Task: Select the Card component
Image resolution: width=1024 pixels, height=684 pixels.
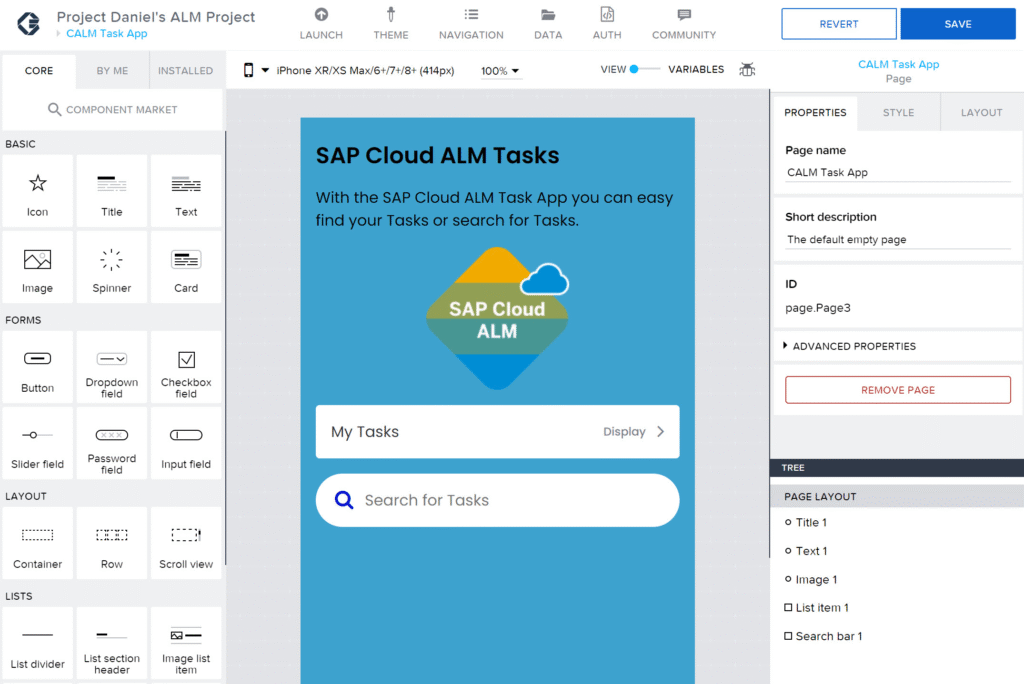Action: (x=186, y=268)
